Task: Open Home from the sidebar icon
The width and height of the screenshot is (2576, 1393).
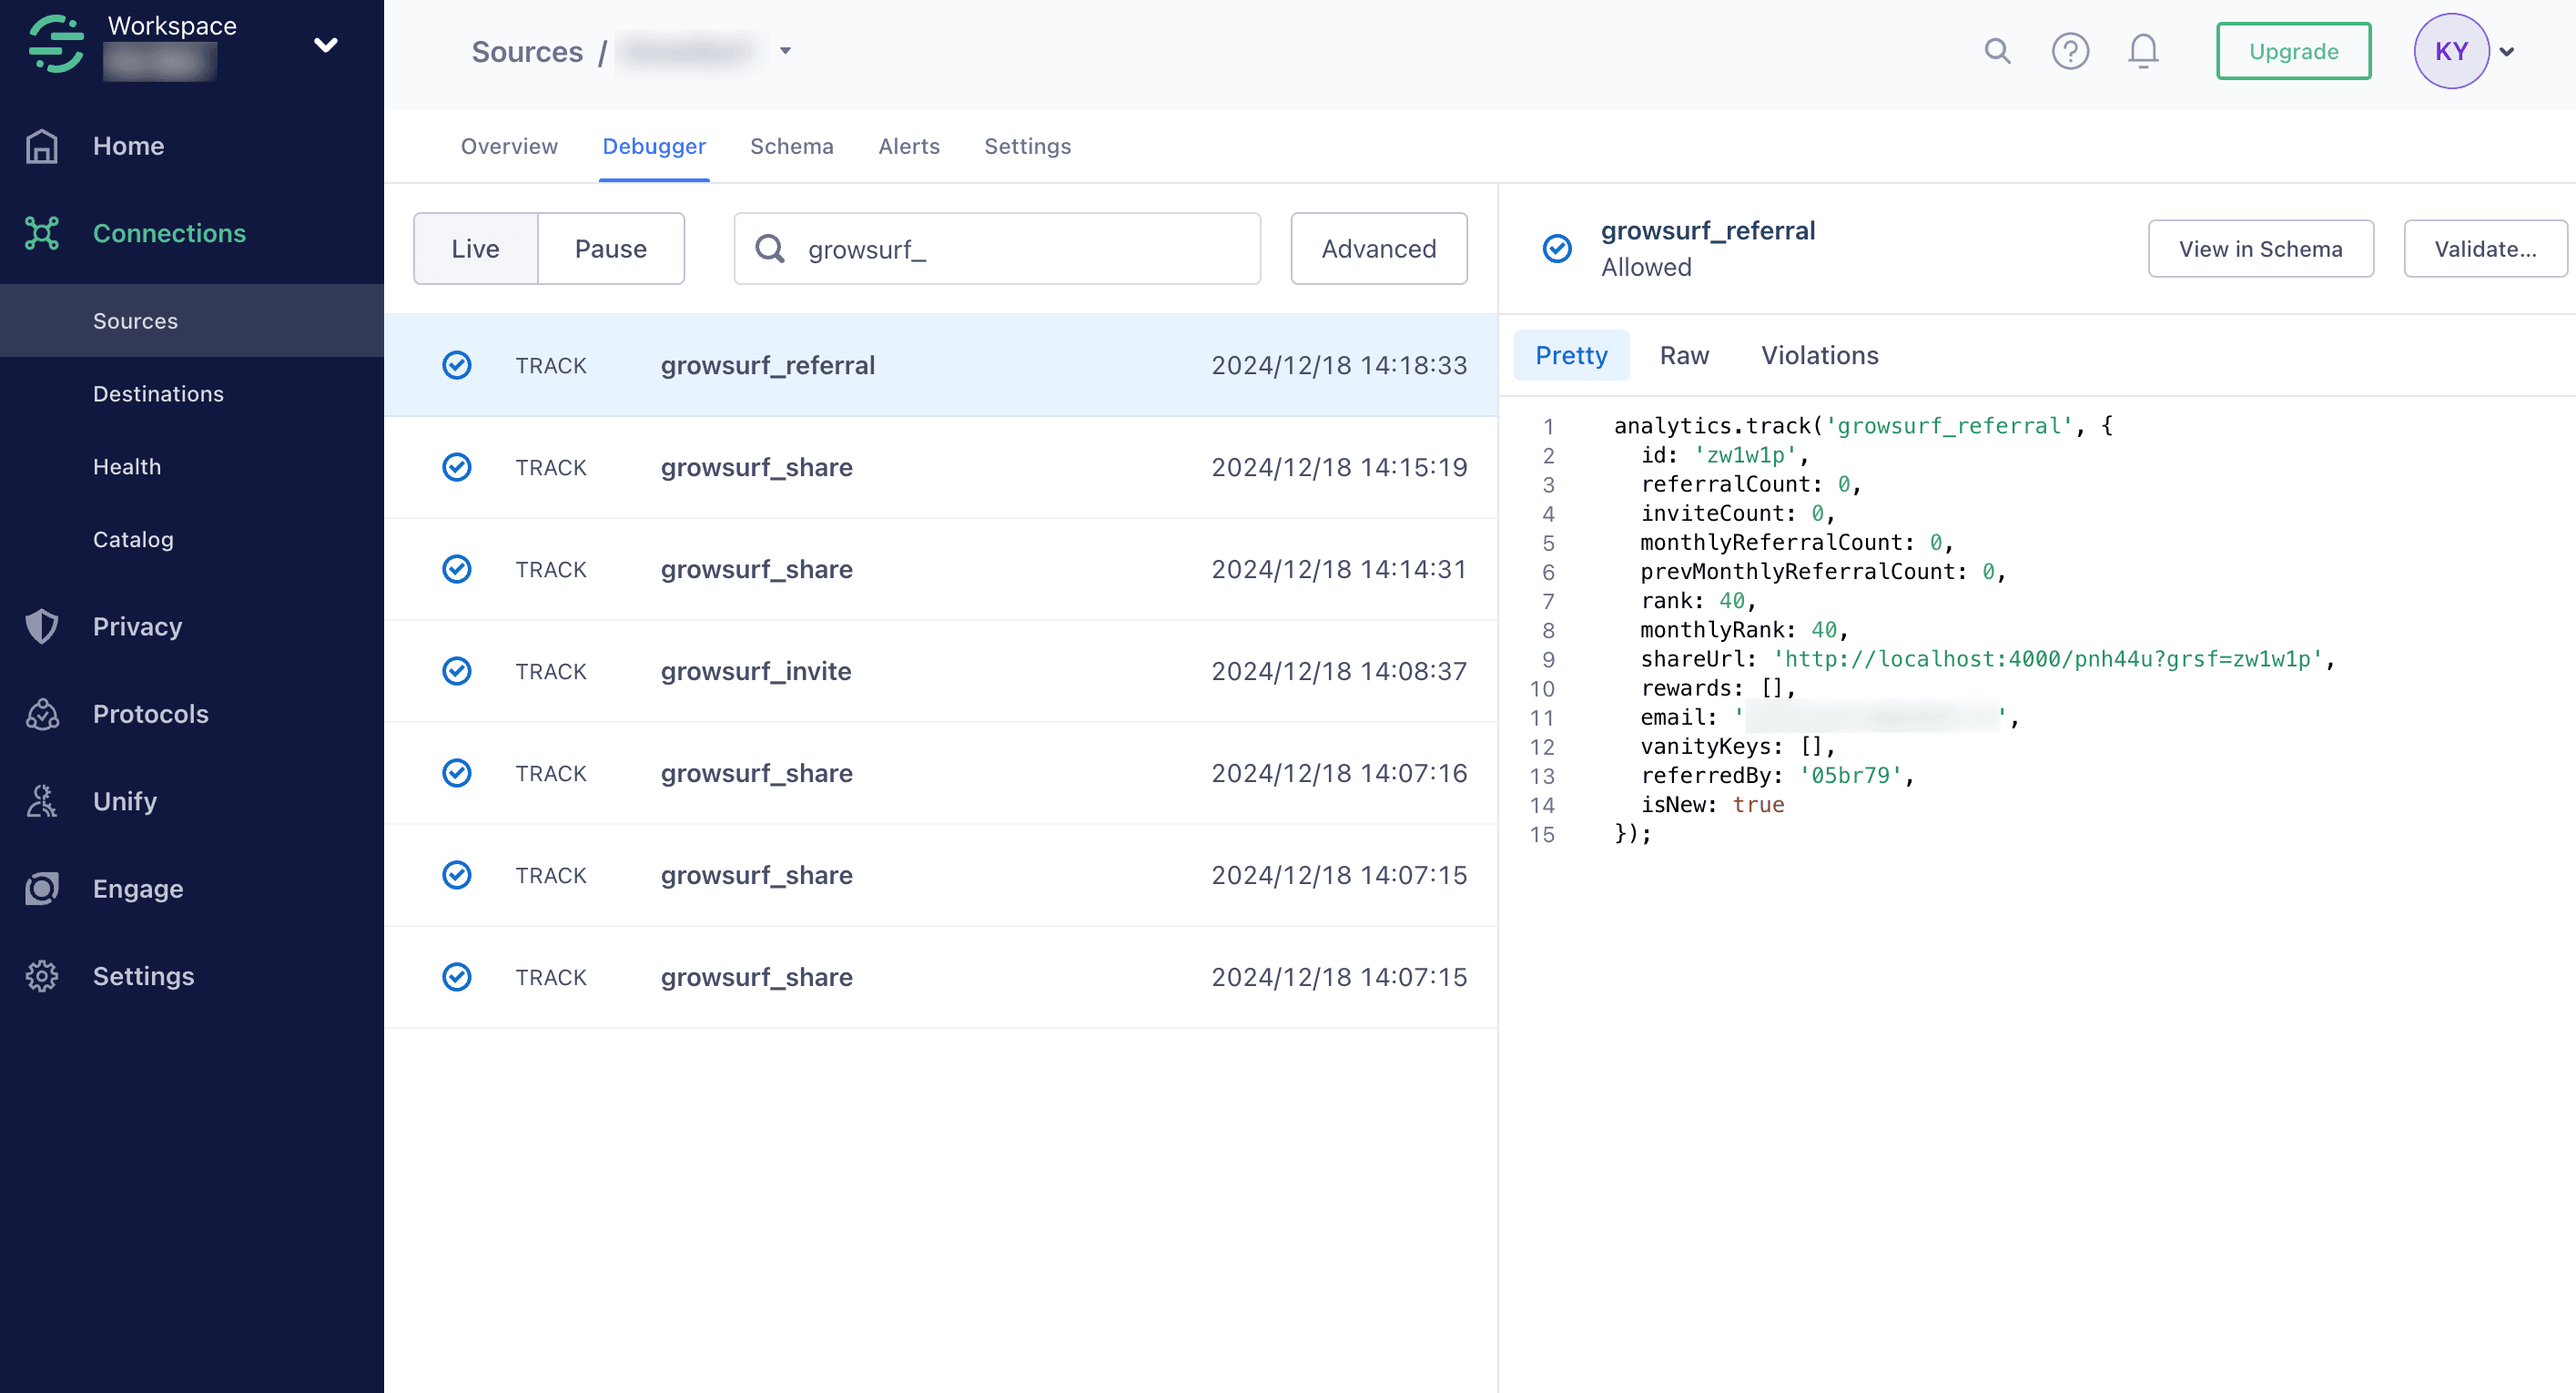Action: [42, 146]
